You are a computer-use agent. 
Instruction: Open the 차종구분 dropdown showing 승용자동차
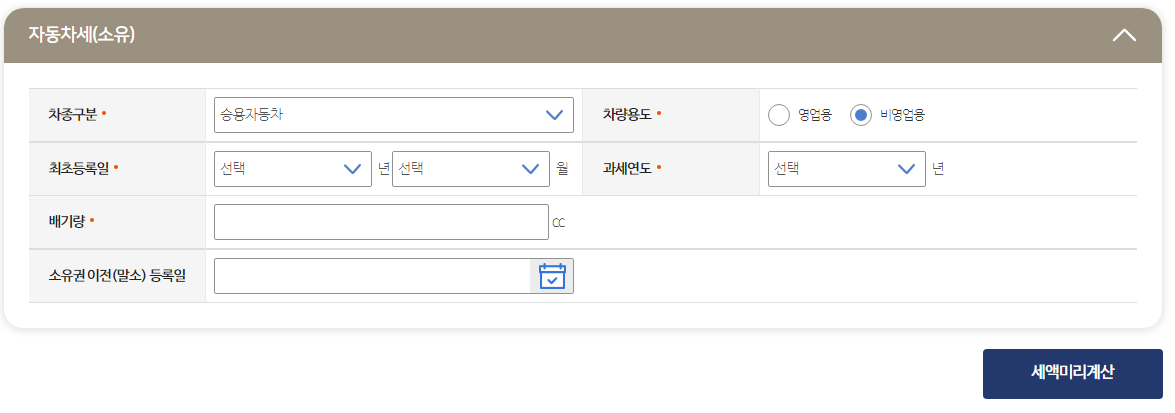point(393,115)
